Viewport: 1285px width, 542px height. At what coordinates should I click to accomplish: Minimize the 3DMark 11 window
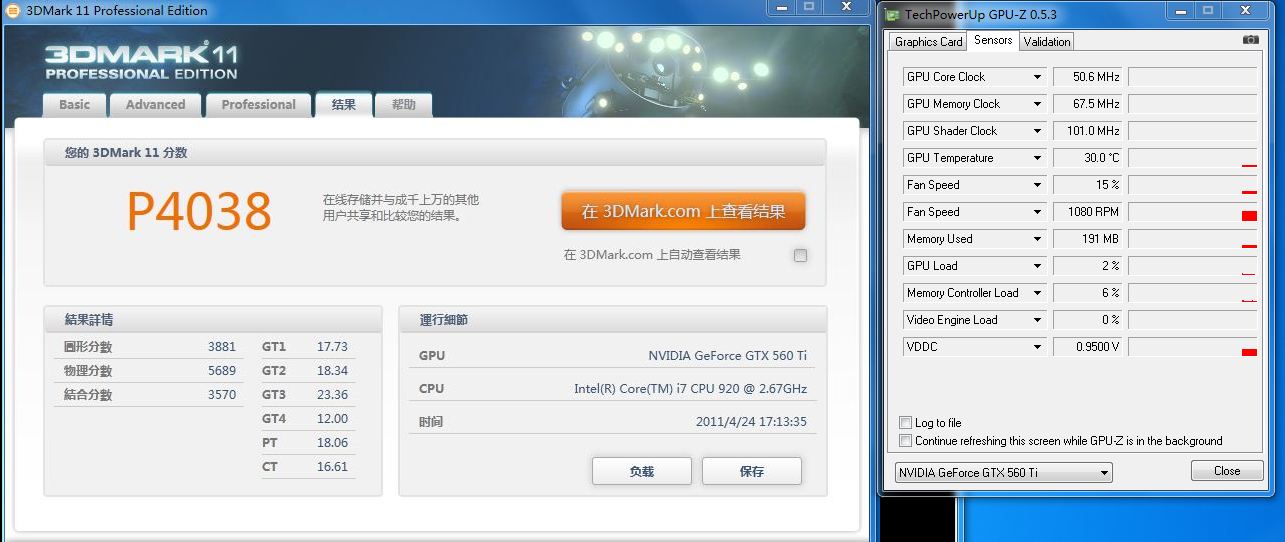782,7
